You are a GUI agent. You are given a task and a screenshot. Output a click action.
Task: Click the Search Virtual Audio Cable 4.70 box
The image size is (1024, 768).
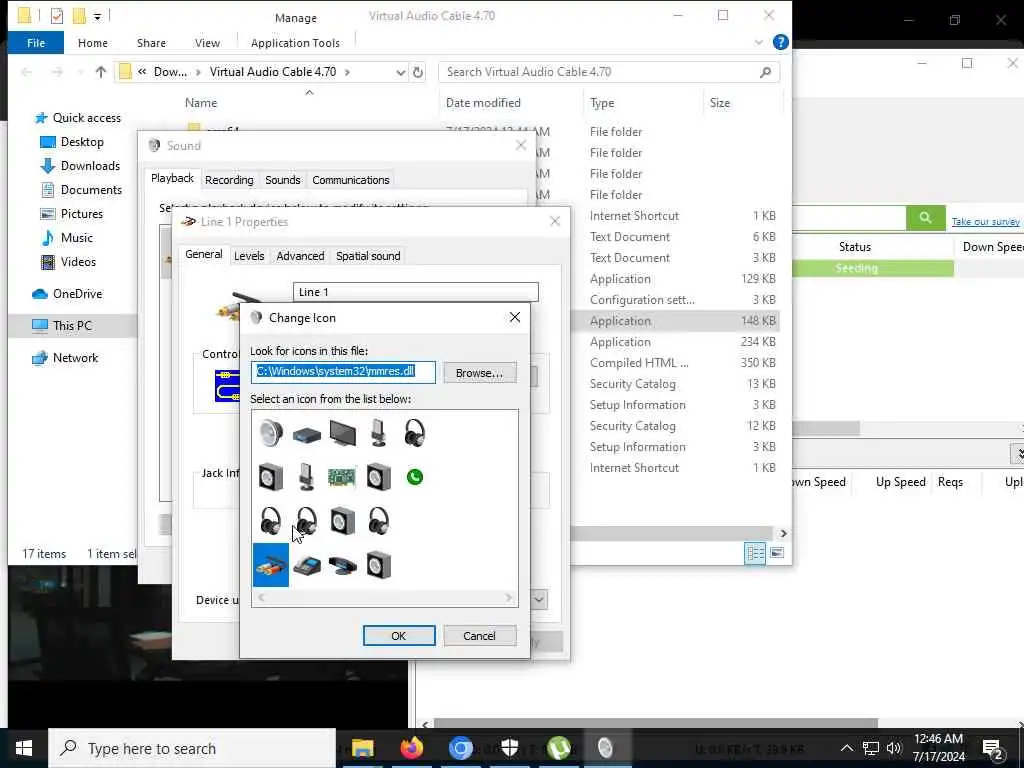click(608, 72)
